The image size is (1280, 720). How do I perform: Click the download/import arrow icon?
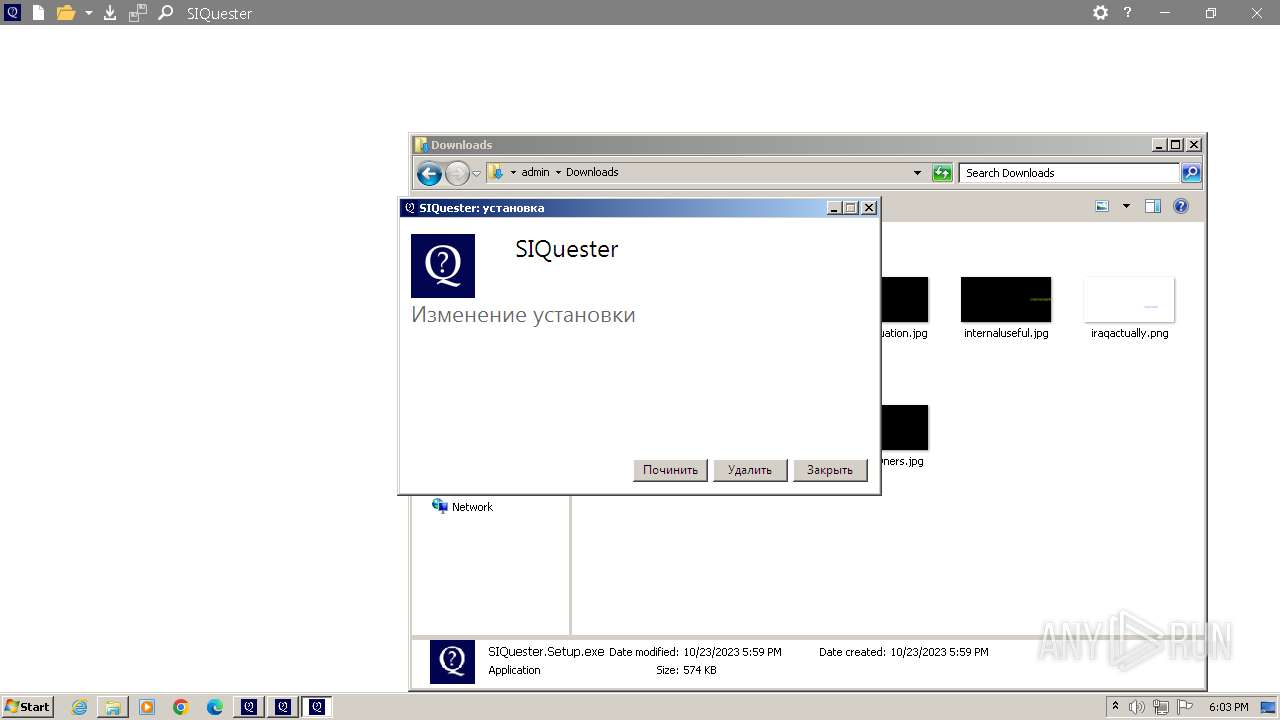pyautogui.click(x=110, y=13)
